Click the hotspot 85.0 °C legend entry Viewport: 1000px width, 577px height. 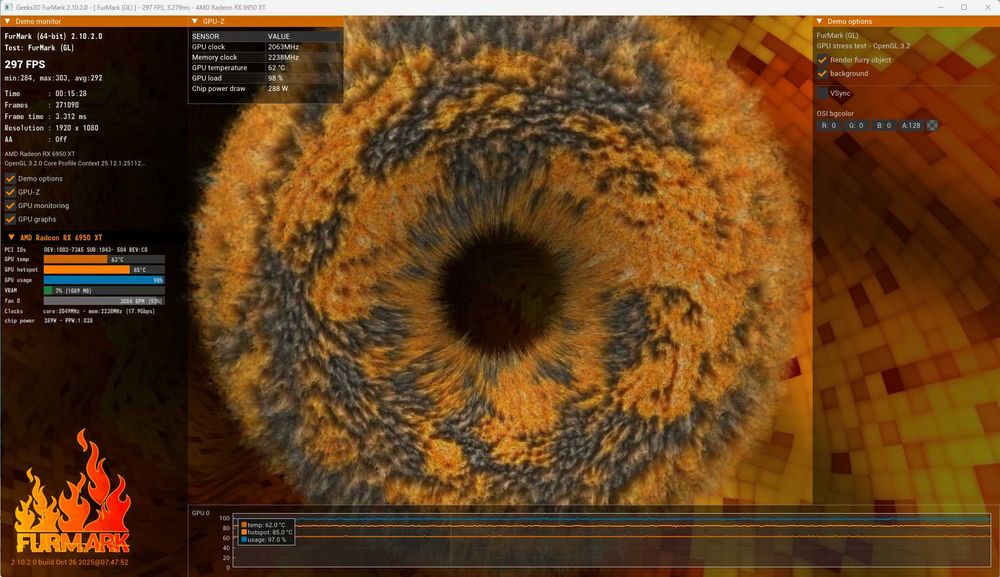click(x=267, y=532)
